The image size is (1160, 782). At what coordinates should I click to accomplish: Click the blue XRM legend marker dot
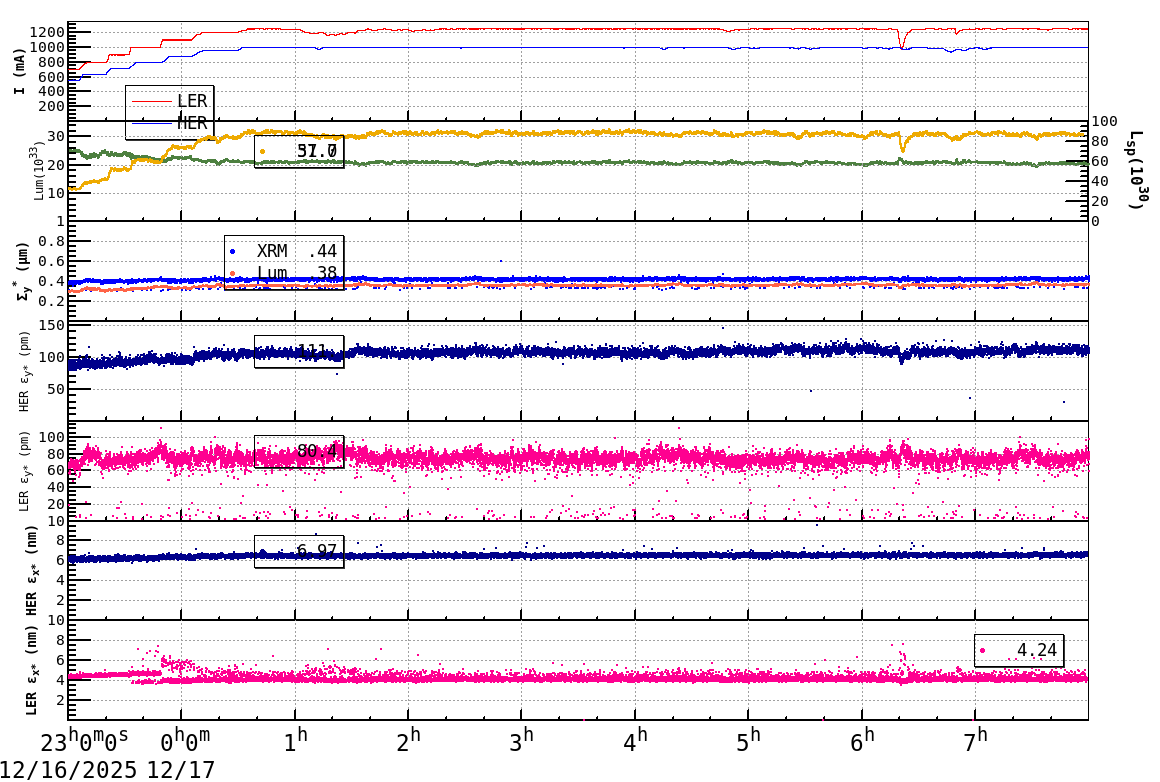click(x=232, y=252)
